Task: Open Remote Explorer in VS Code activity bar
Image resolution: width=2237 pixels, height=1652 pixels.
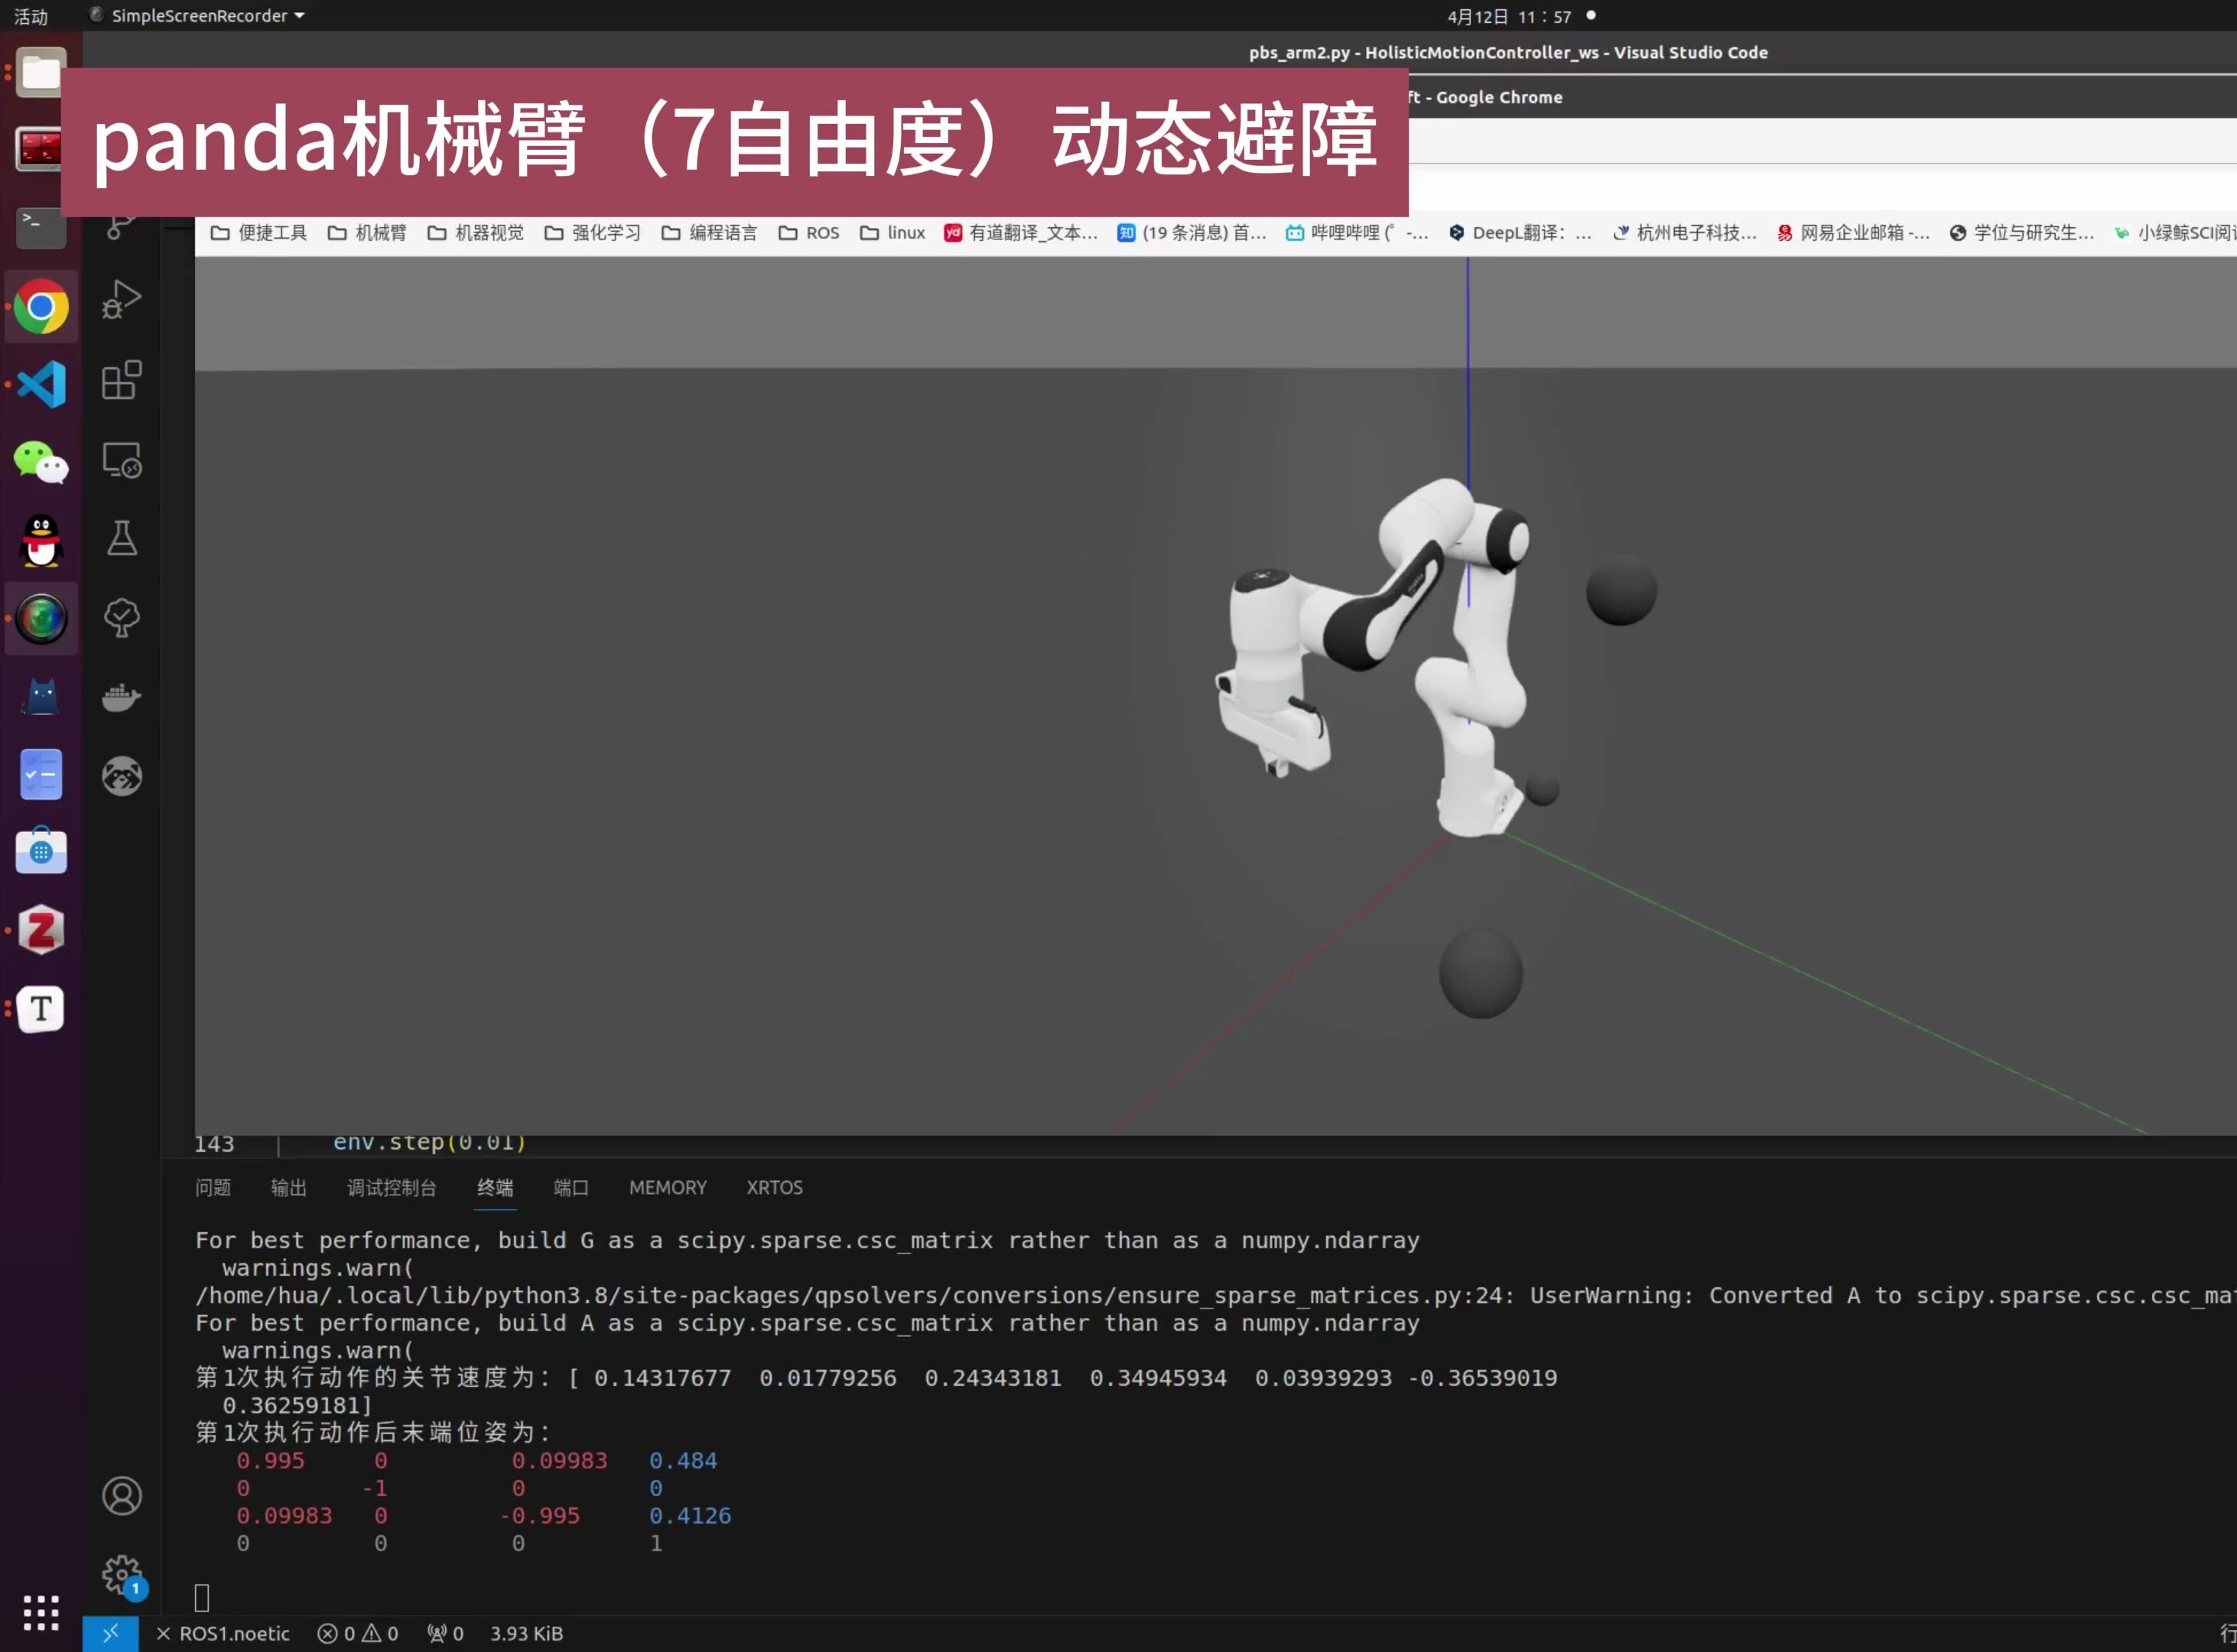Action: pyautogui.click(x=122, y=460)
